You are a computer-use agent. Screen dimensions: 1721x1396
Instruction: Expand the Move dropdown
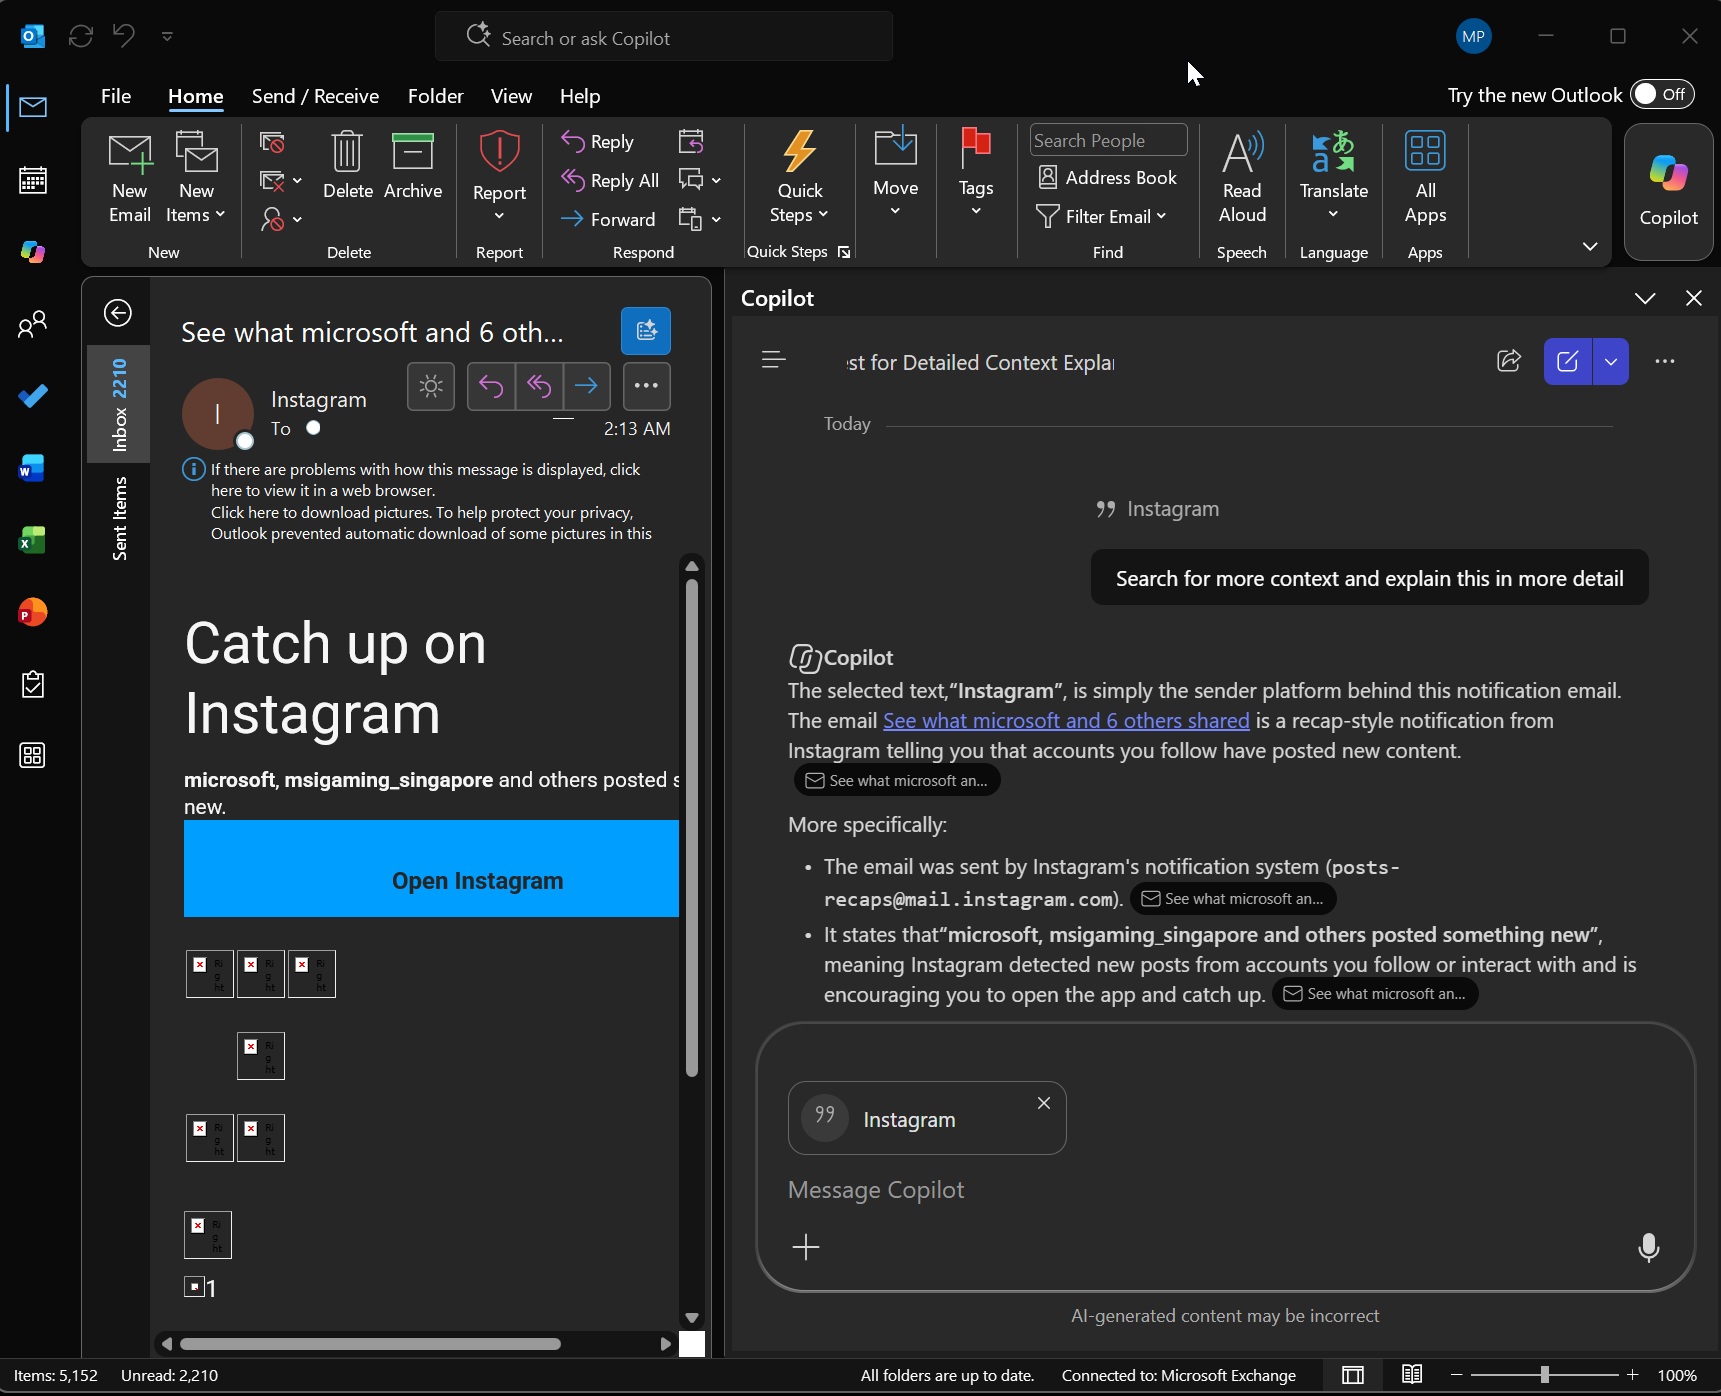point(895,211)
